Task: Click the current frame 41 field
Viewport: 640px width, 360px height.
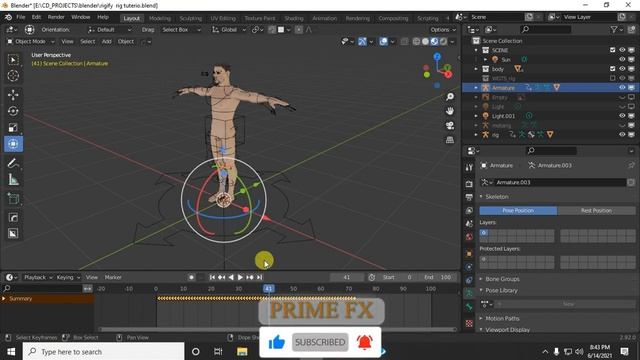Action: (347, 277)
